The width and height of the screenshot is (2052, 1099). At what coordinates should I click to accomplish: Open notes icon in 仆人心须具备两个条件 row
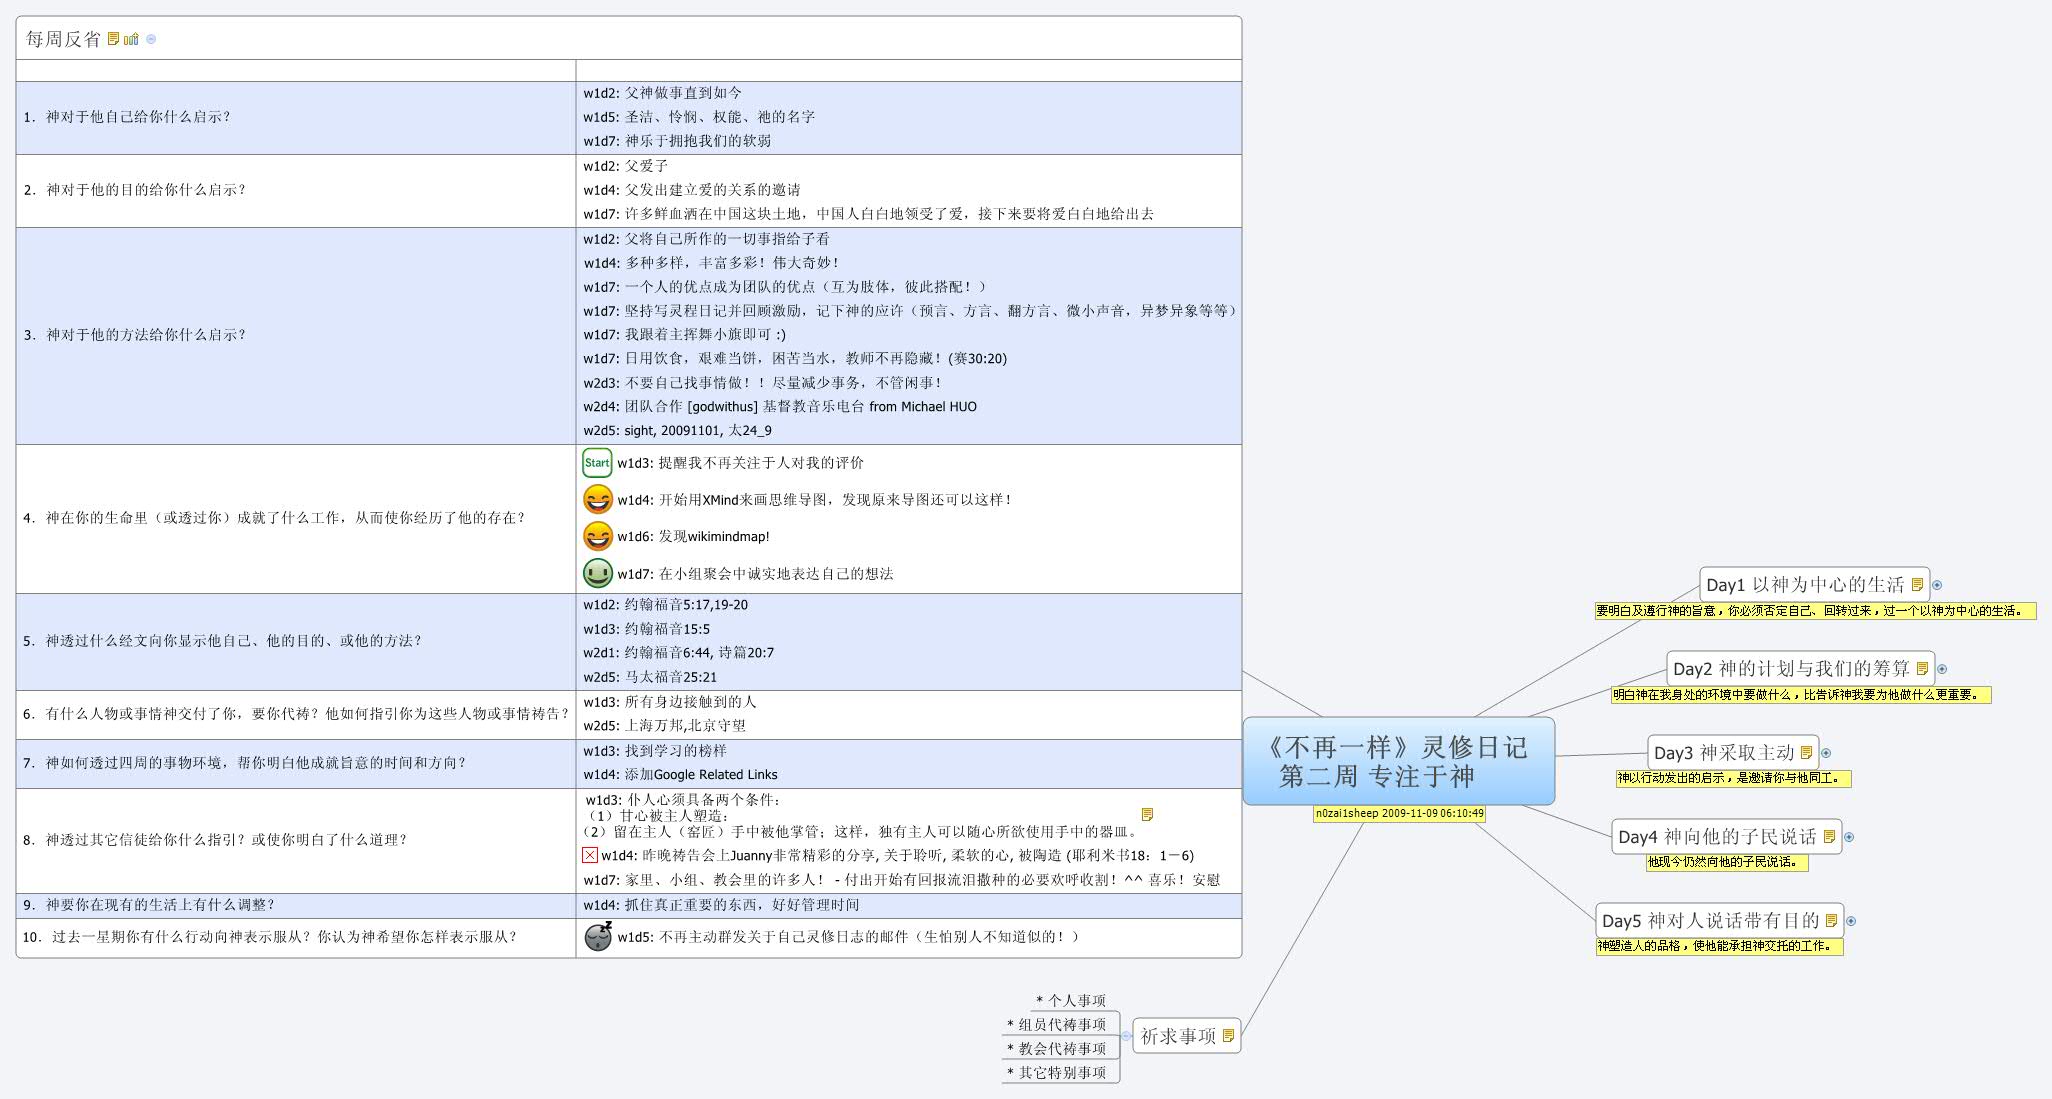point(1146,815)
